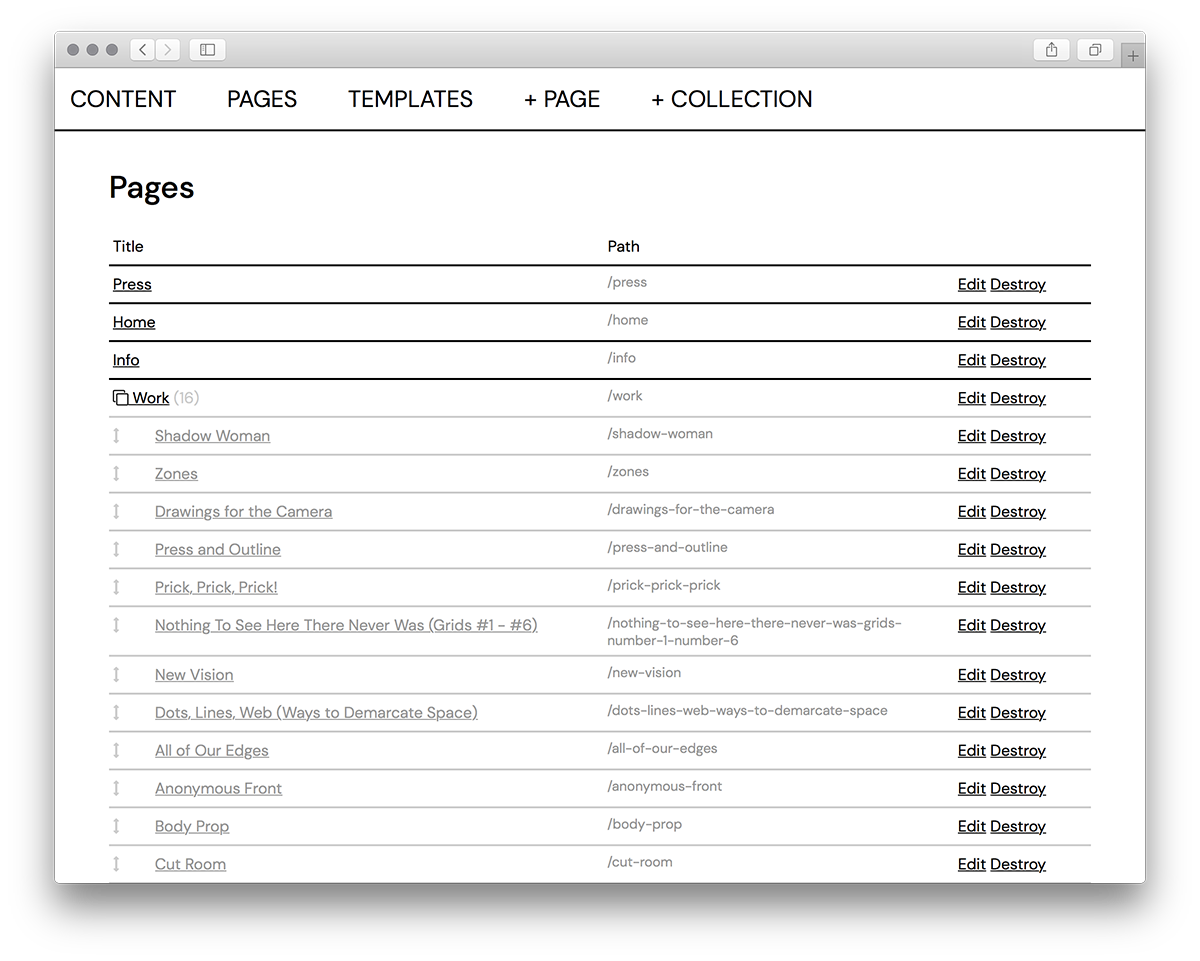The height and width of the screenshot is (961, 1200).
Task: Click the reorder handle for Cut Room
Action: click(116, 864)
